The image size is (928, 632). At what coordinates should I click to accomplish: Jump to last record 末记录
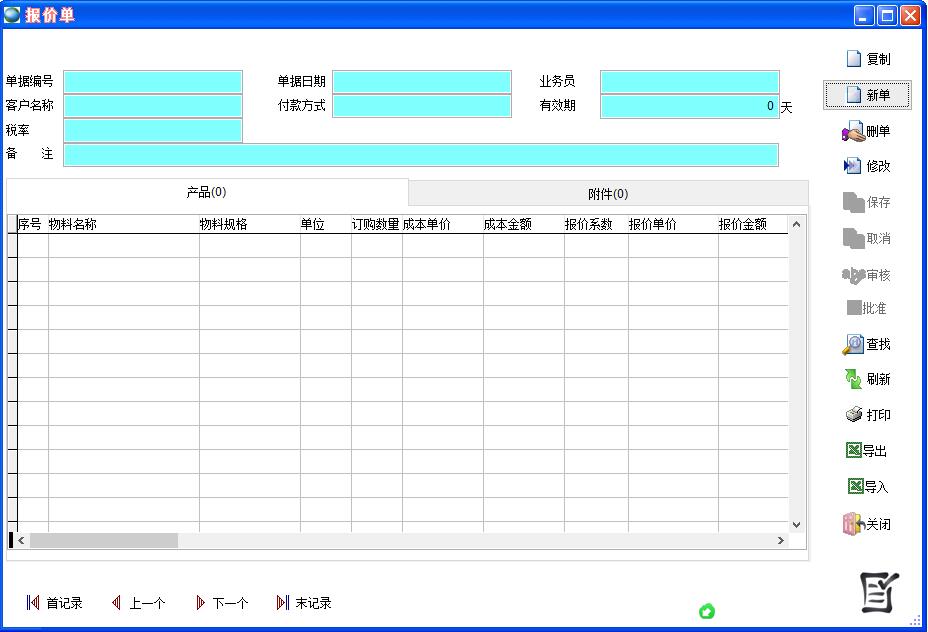tap(304, 603)
